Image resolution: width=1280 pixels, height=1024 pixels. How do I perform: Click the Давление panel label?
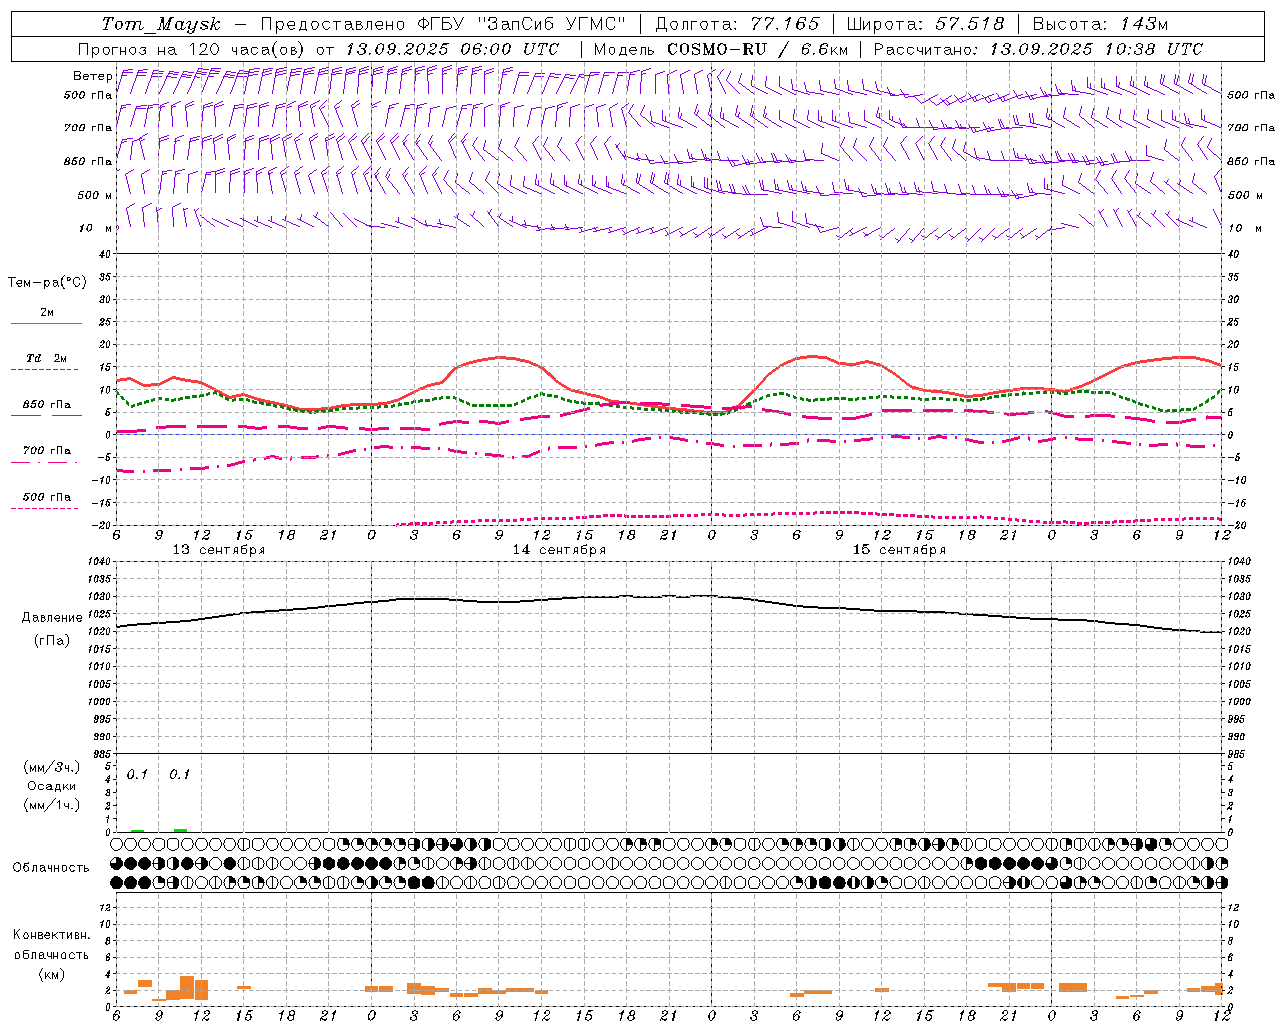[52, 618]
